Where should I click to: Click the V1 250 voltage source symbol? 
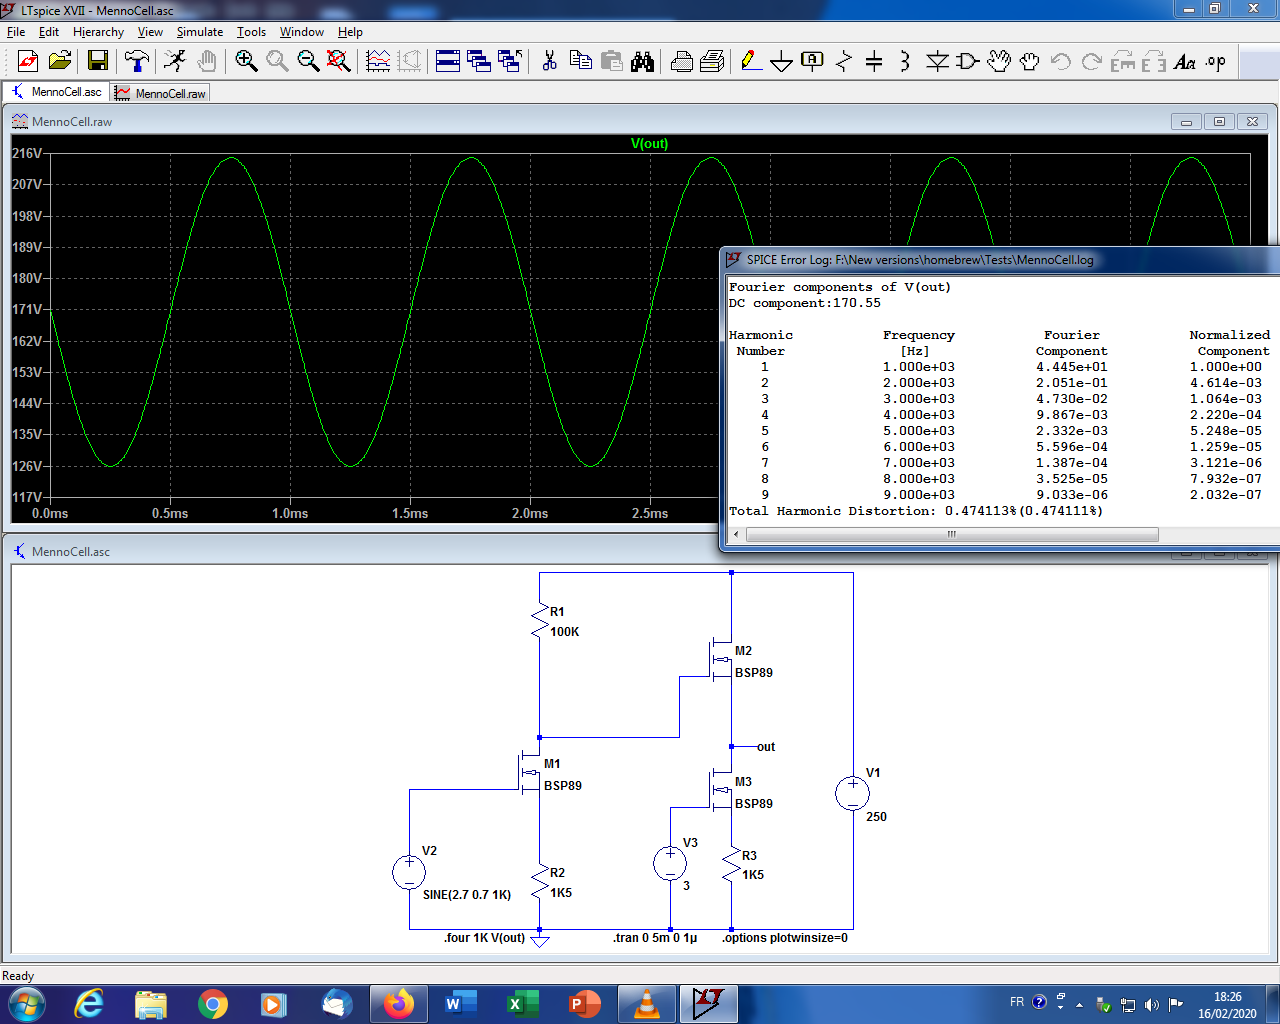click(x=853, y=794)
